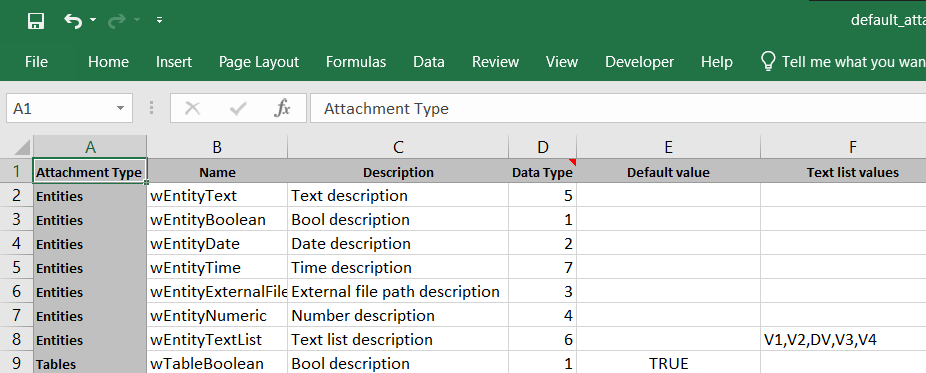This screenshot has width=926, height=373.
Task: Click the formula bar grip dots handle
Action: pos(152,109)
